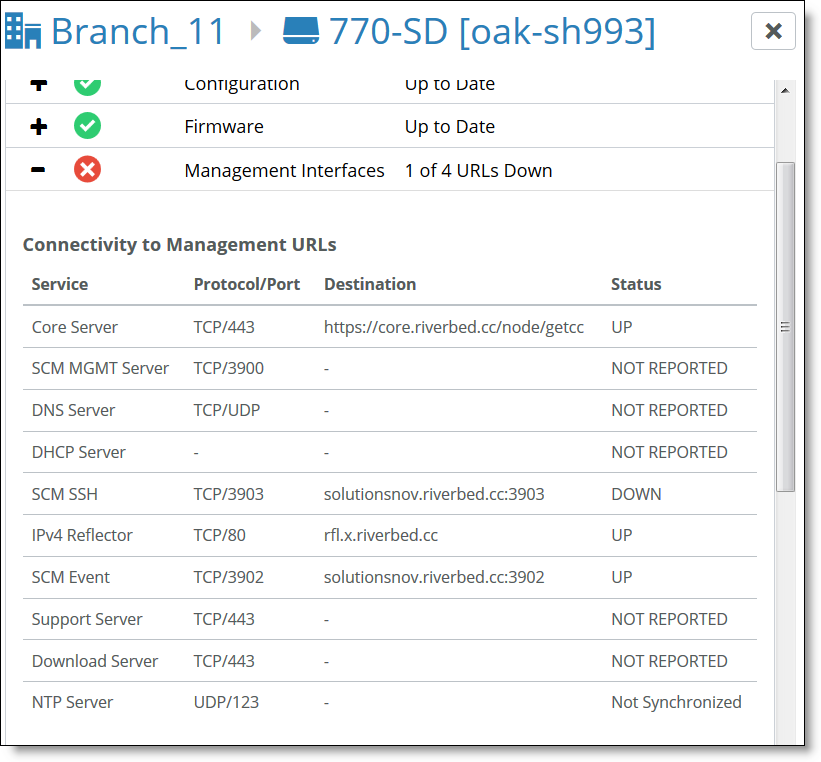This screenshot has width=821, height=762.
Task: Select the Download Server row
Action: click(390, 661)
